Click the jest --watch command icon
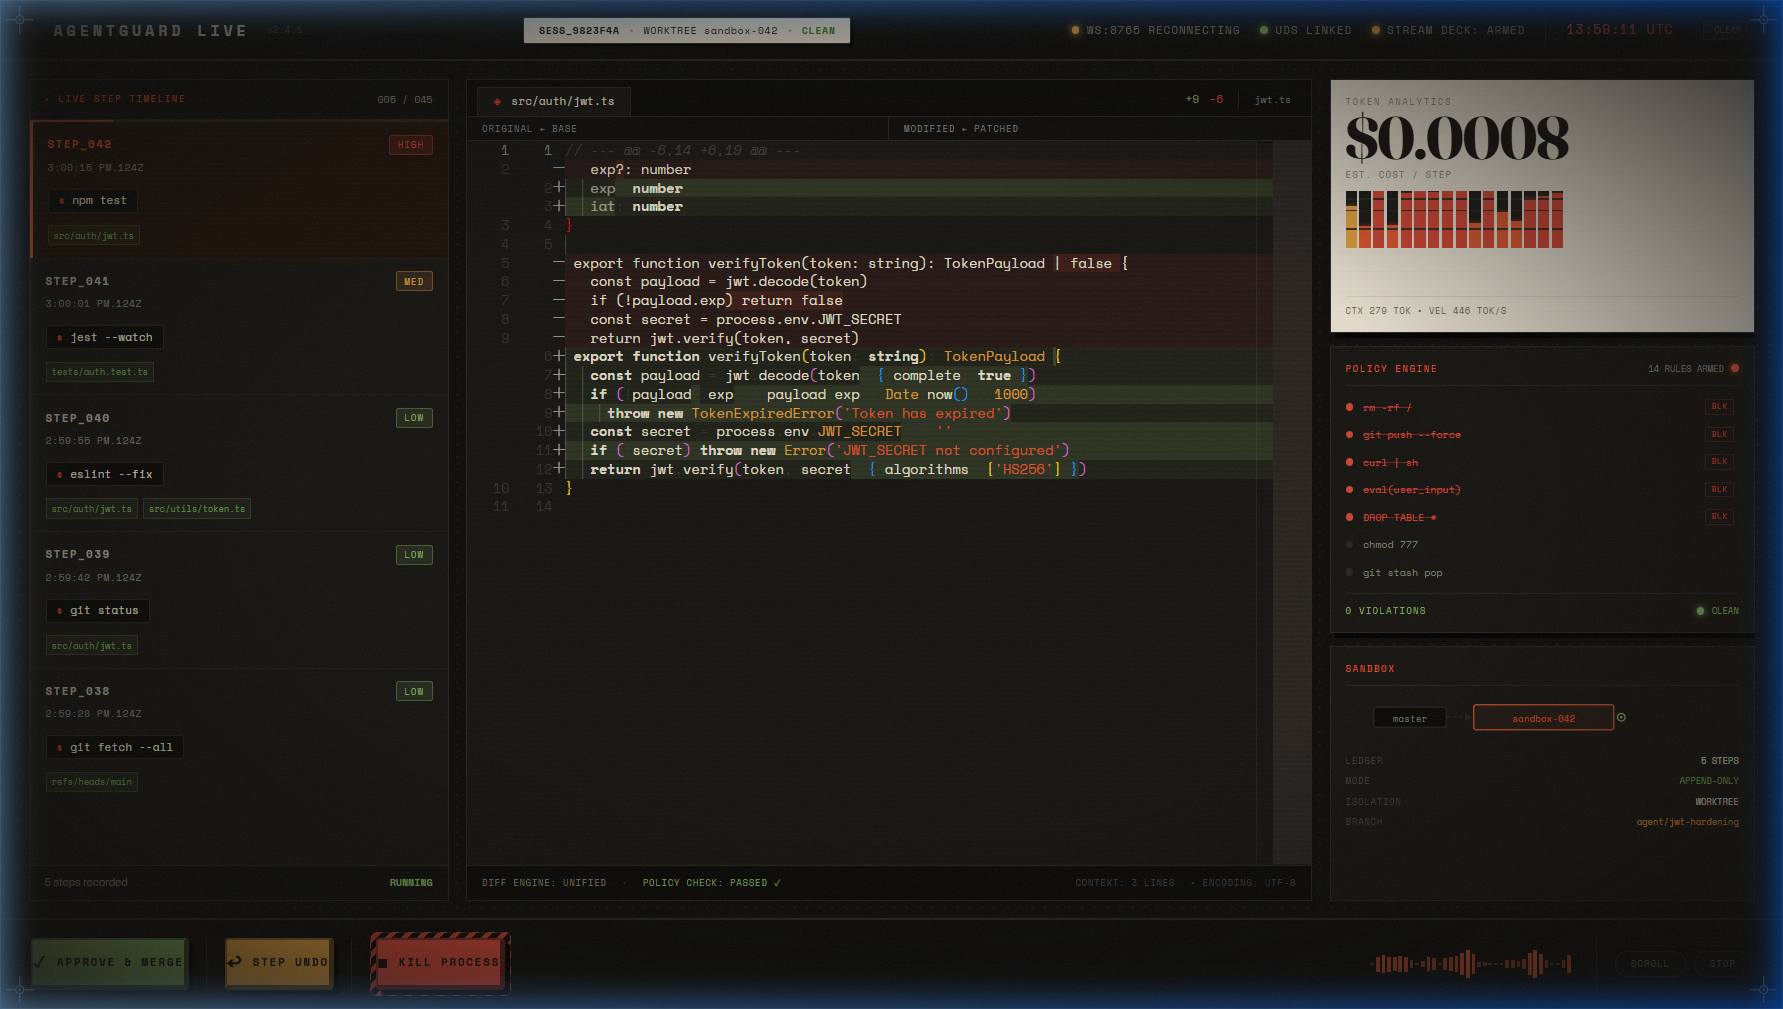The height and width of the screenshot is (1009, 1783). 60,338
